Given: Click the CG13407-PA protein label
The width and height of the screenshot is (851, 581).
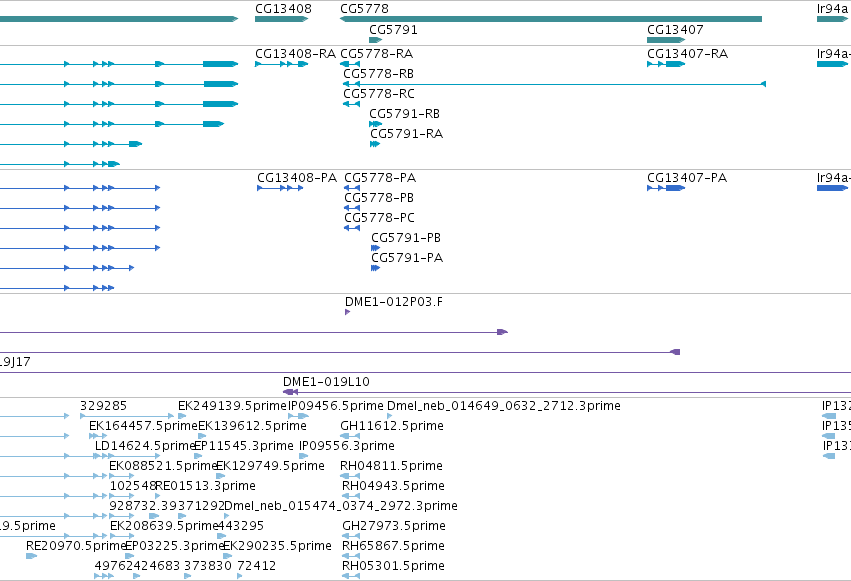Looking at the screenshot, I should [687, 178].
